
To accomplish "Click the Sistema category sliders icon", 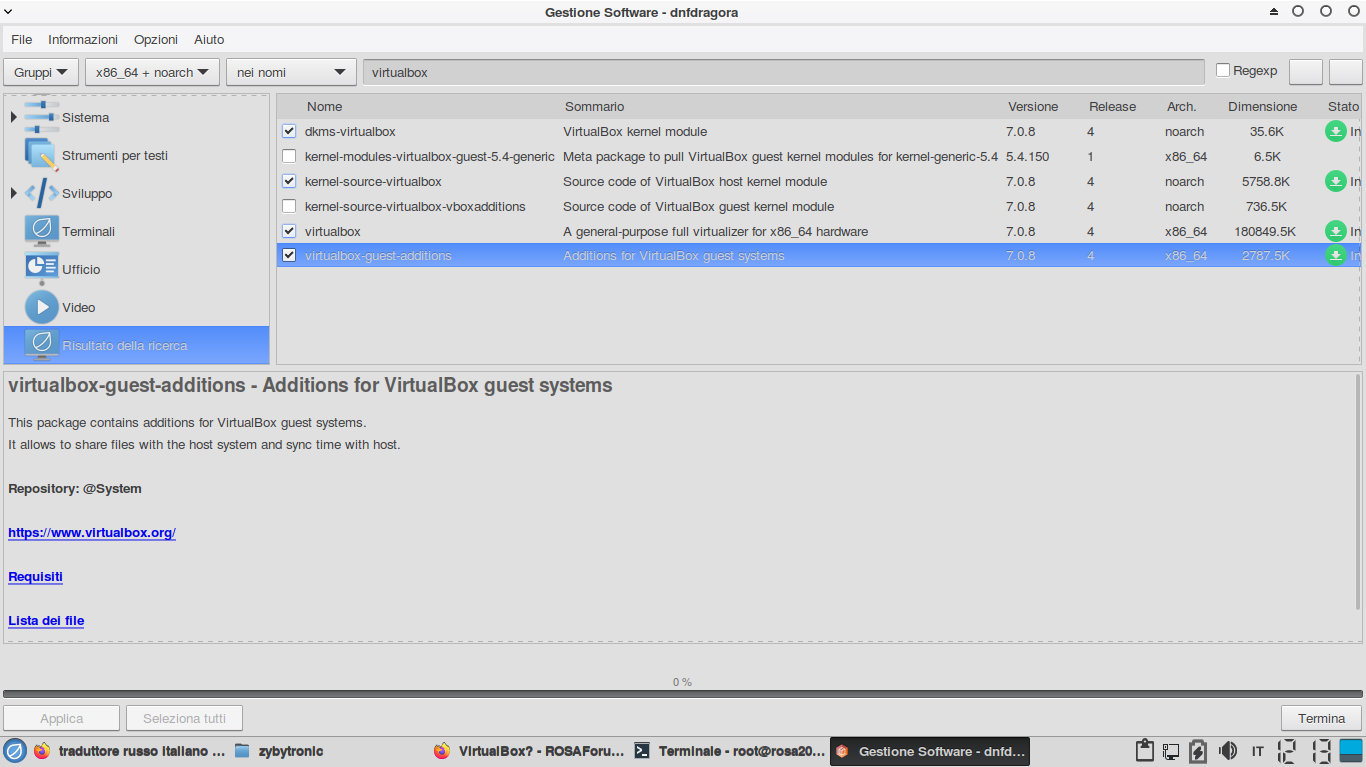I will [41, 117].
